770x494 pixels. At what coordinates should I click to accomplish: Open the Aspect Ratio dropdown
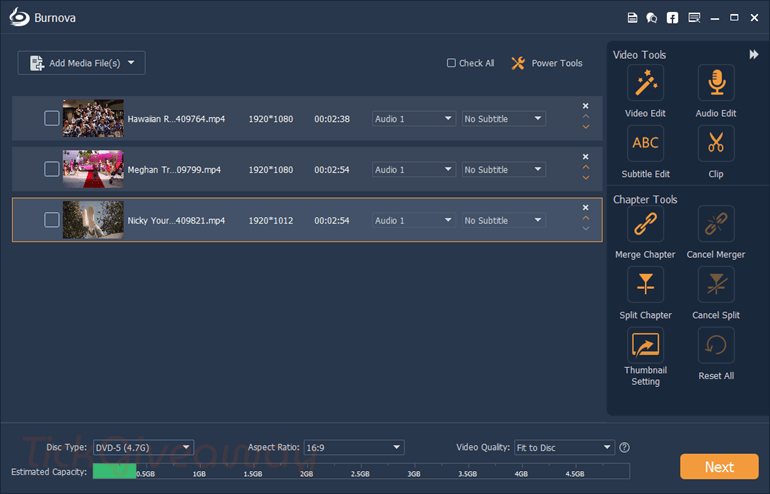point(354,447)
